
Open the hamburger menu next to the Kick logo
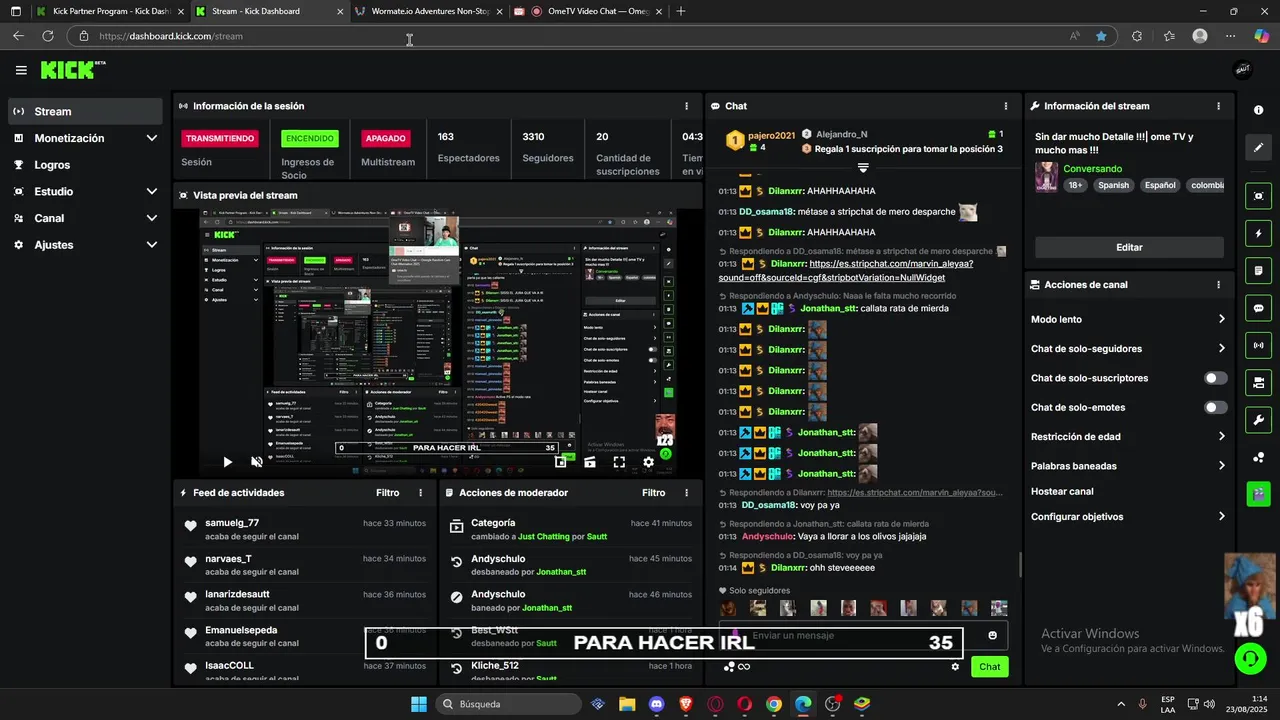click(21, 70)
